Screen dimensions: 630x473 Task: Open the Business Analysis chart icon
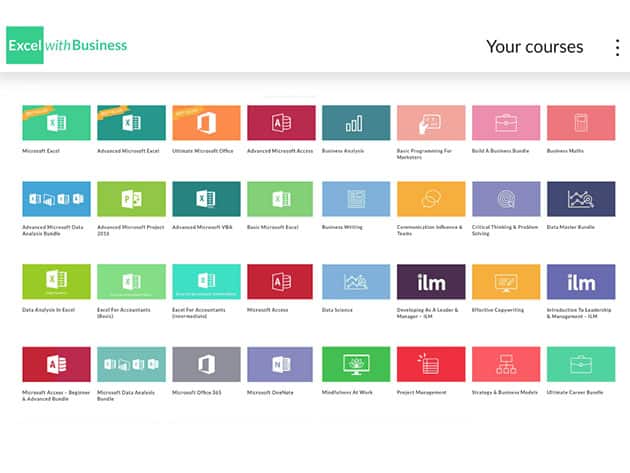tap(356, 122)
